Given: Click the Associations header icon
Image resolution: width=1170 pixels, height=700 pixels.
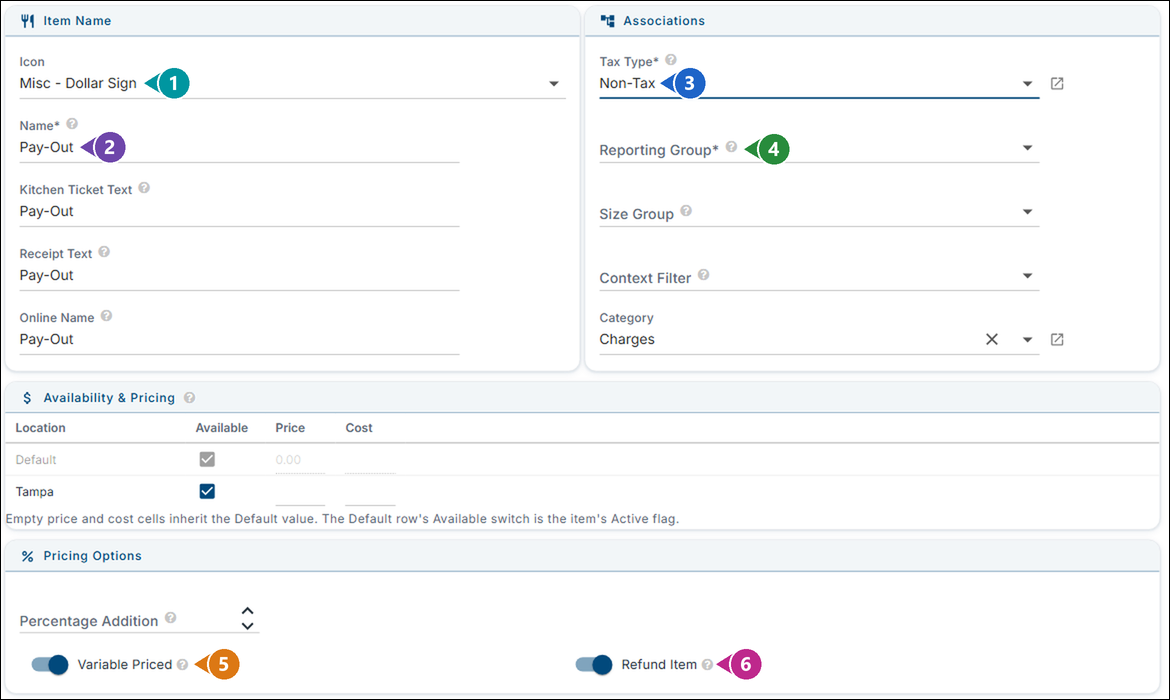Looking at the screenshot, I should point(607,21).
